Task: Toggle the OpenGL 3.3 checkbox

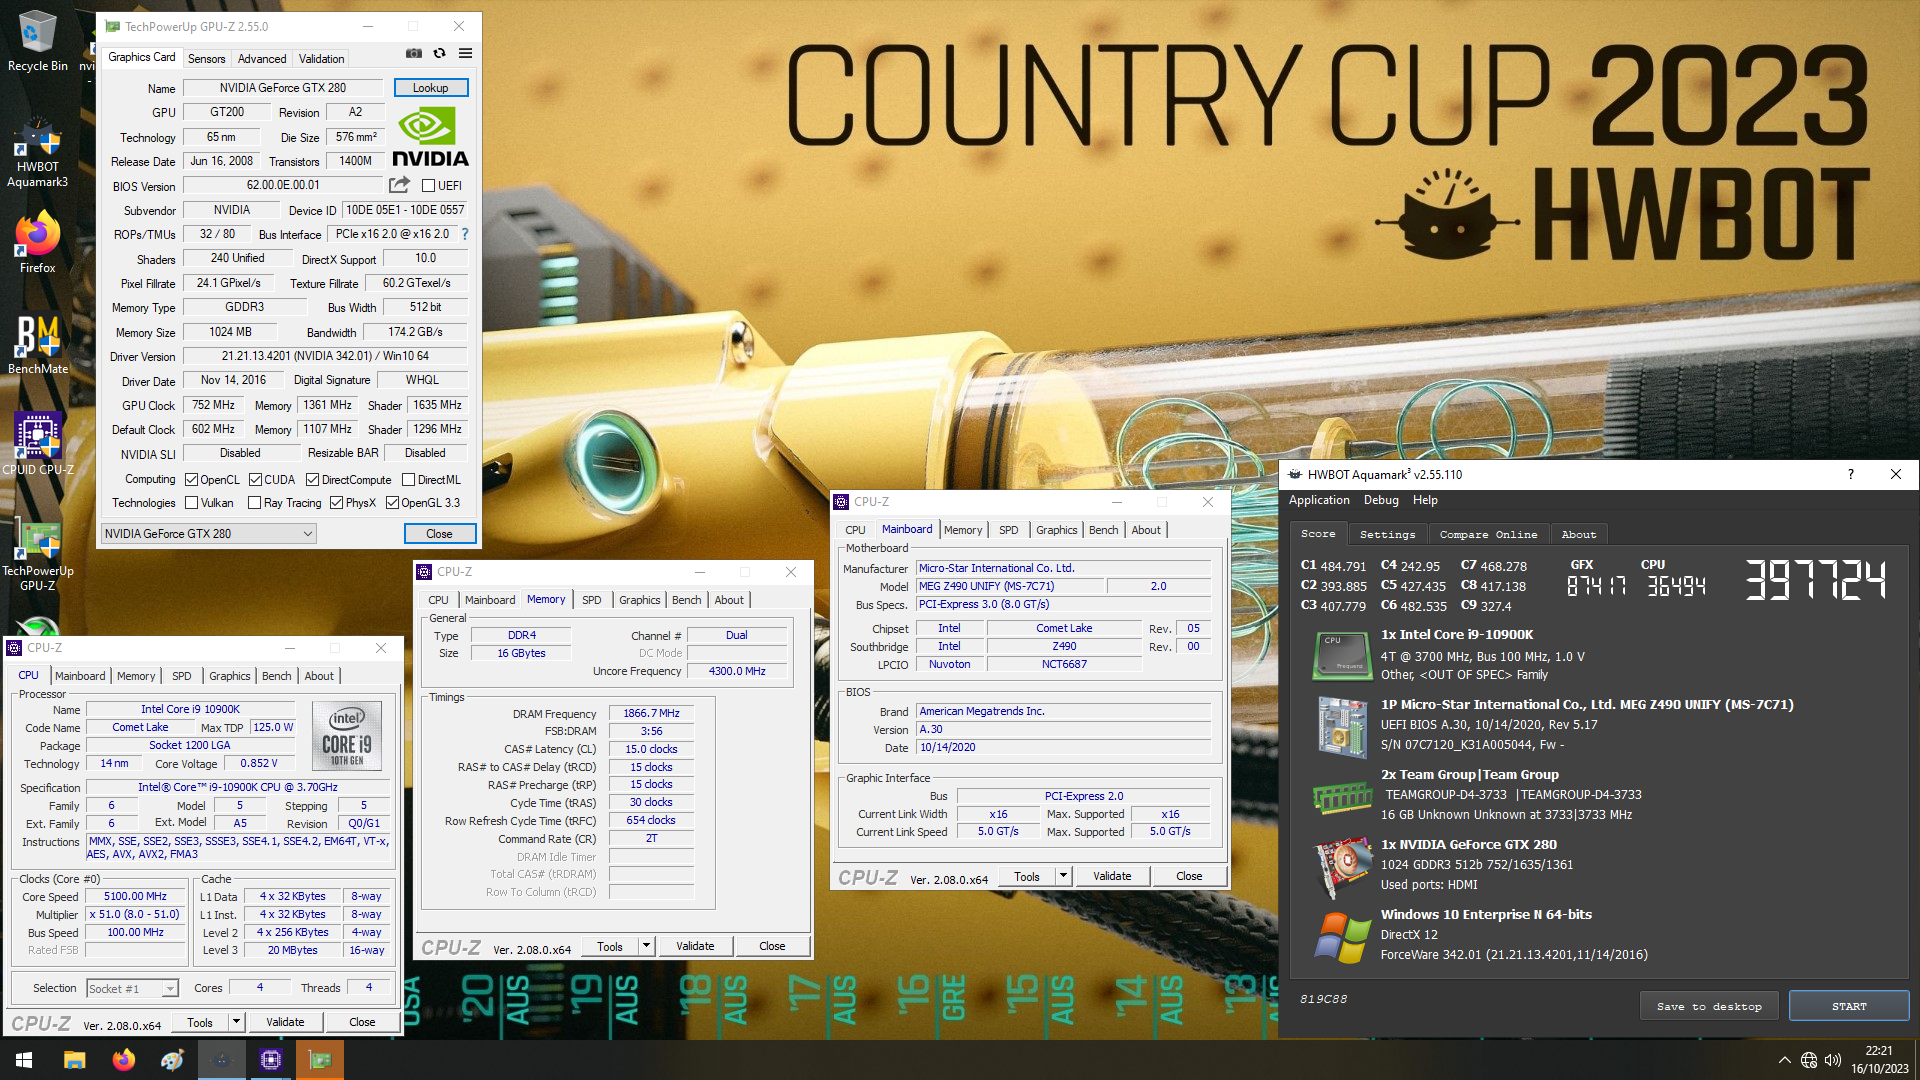Action: 392,503
